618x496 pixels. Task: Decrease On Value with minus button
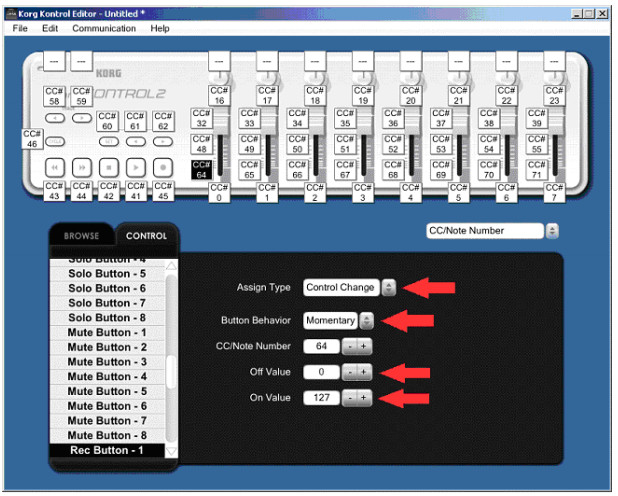[350, 398]
